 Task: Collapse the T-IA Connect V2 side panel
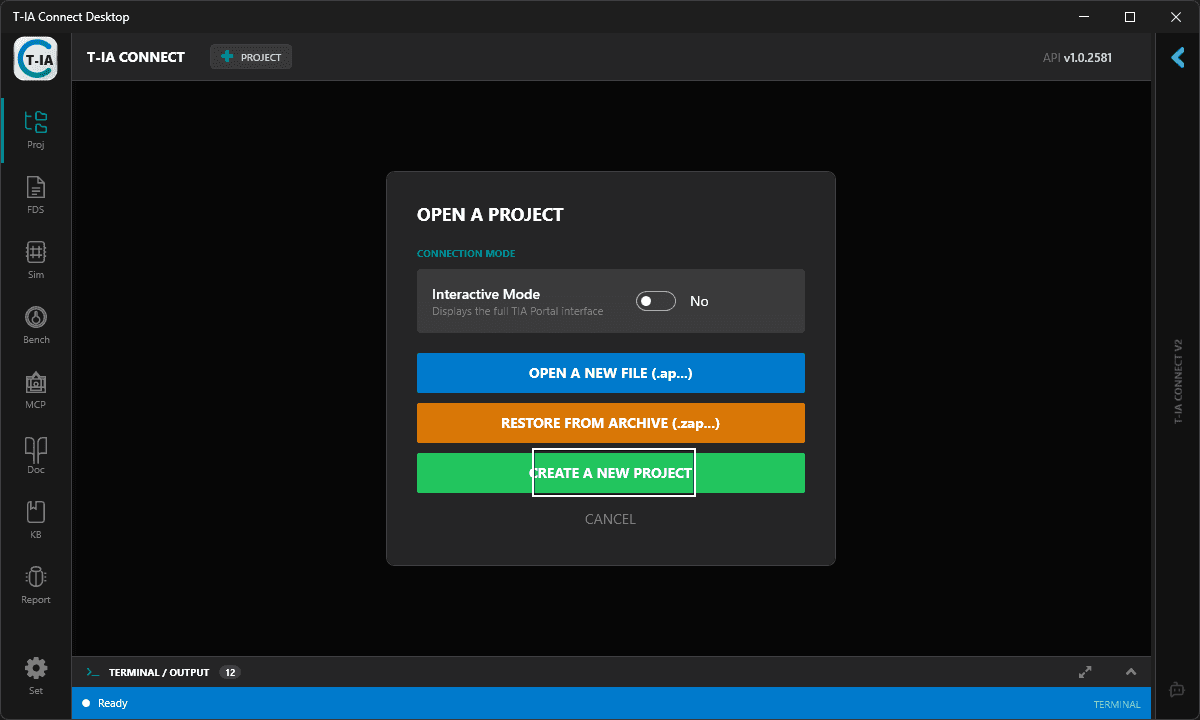[1177, 57]
